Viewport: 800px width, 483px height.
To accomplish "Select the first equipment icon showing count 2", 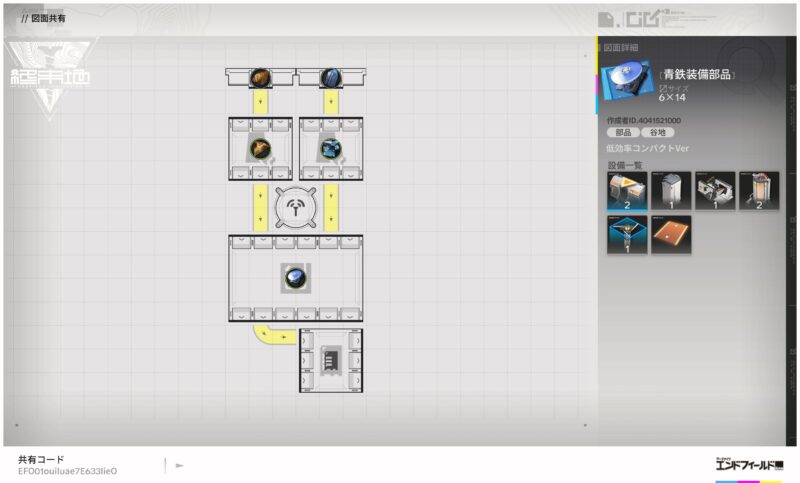I will tap(626, 190).
